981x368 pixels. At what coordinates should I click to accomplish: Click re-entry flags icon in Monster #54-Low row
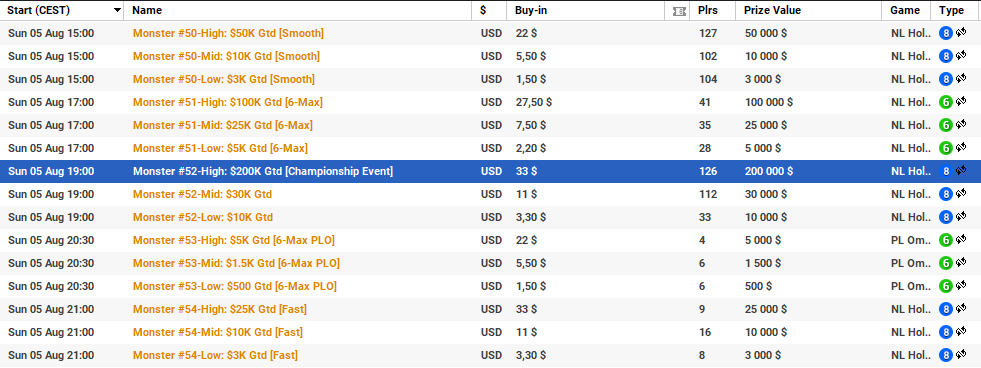pos(961,354)
